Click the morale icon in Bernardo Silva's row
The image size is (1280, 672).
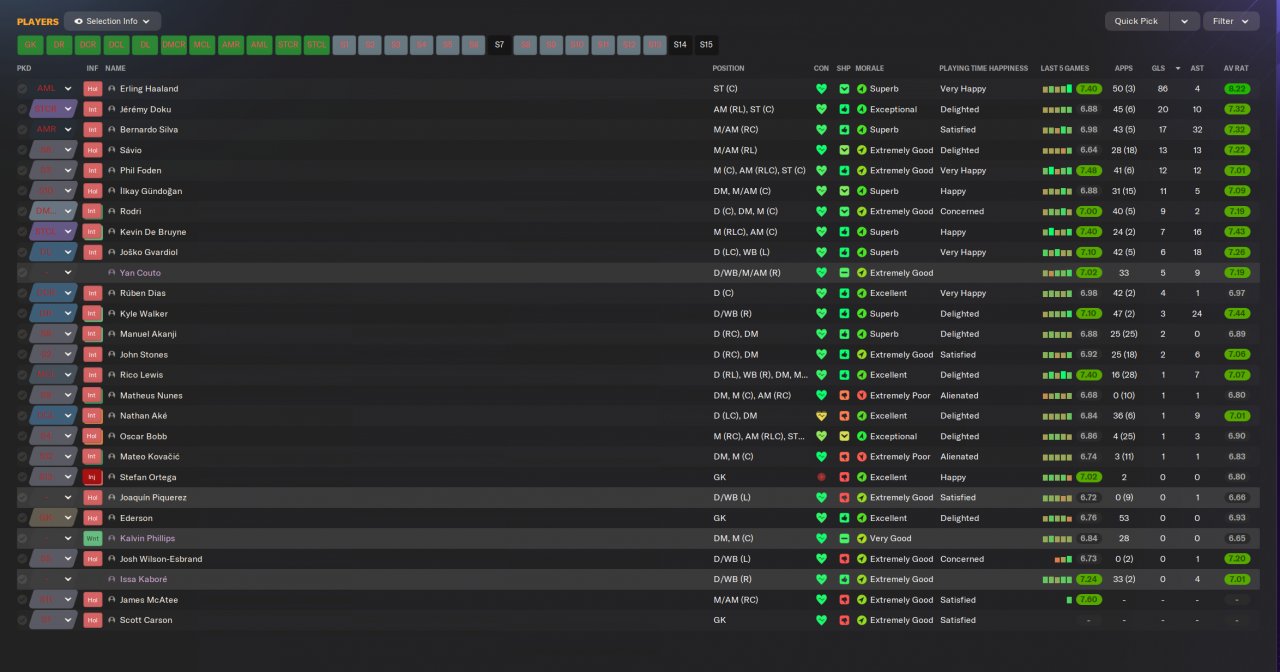[862, 130]
